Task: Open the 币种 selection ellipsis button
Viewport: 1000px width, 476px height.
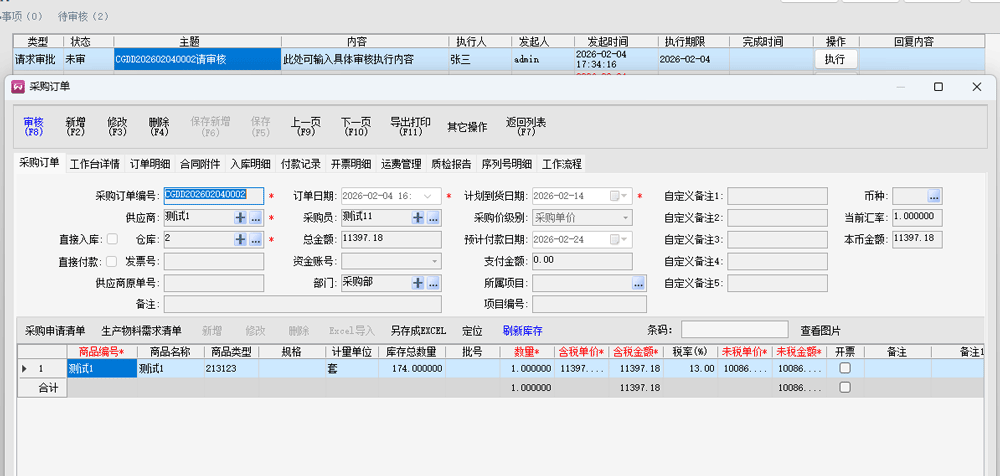Action: (x=934, y=196)
